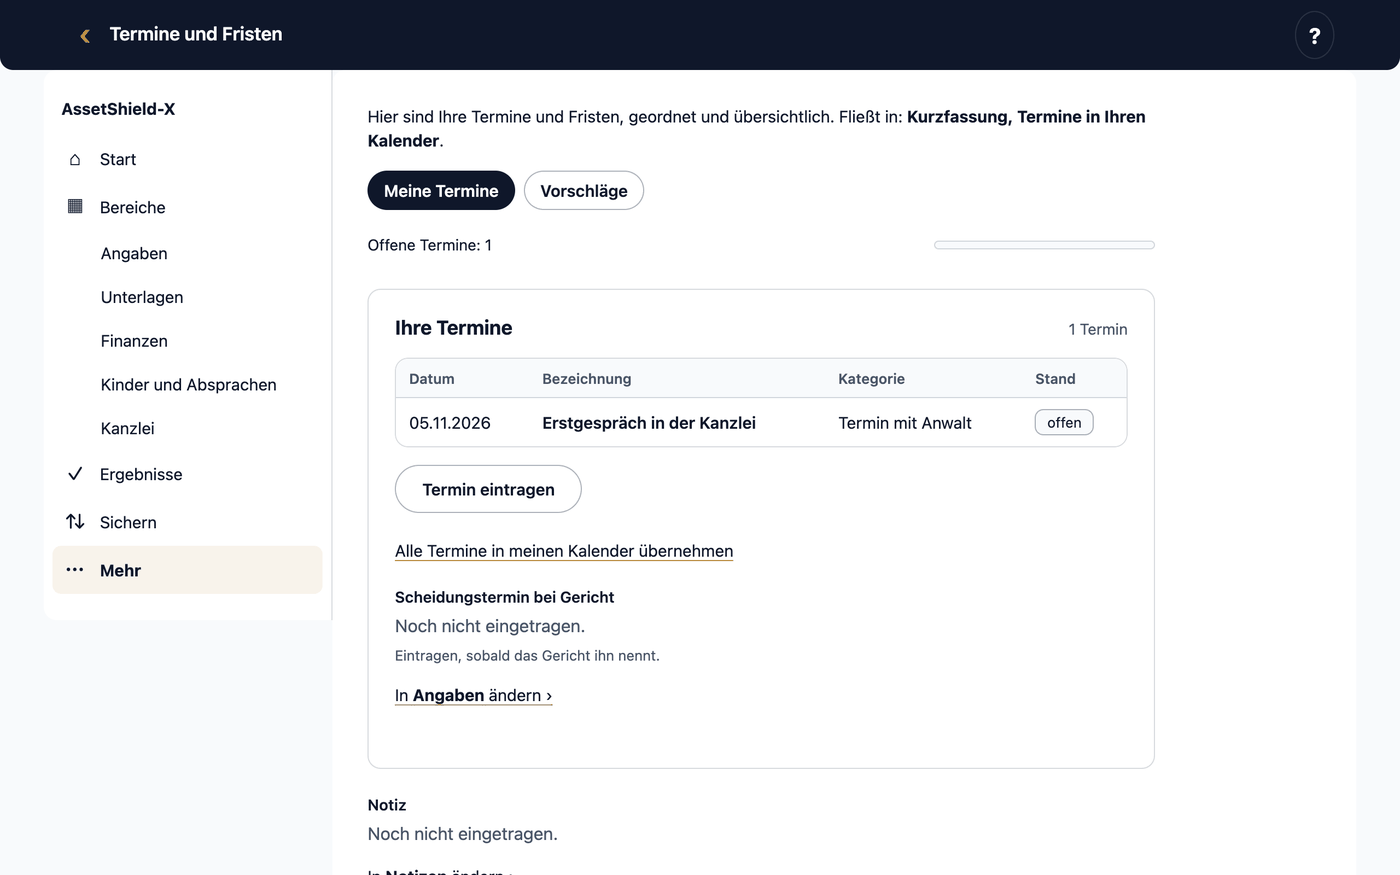Click the Sichern up-down arrows icon
The image size is (1400, 875).
[75, 522]
